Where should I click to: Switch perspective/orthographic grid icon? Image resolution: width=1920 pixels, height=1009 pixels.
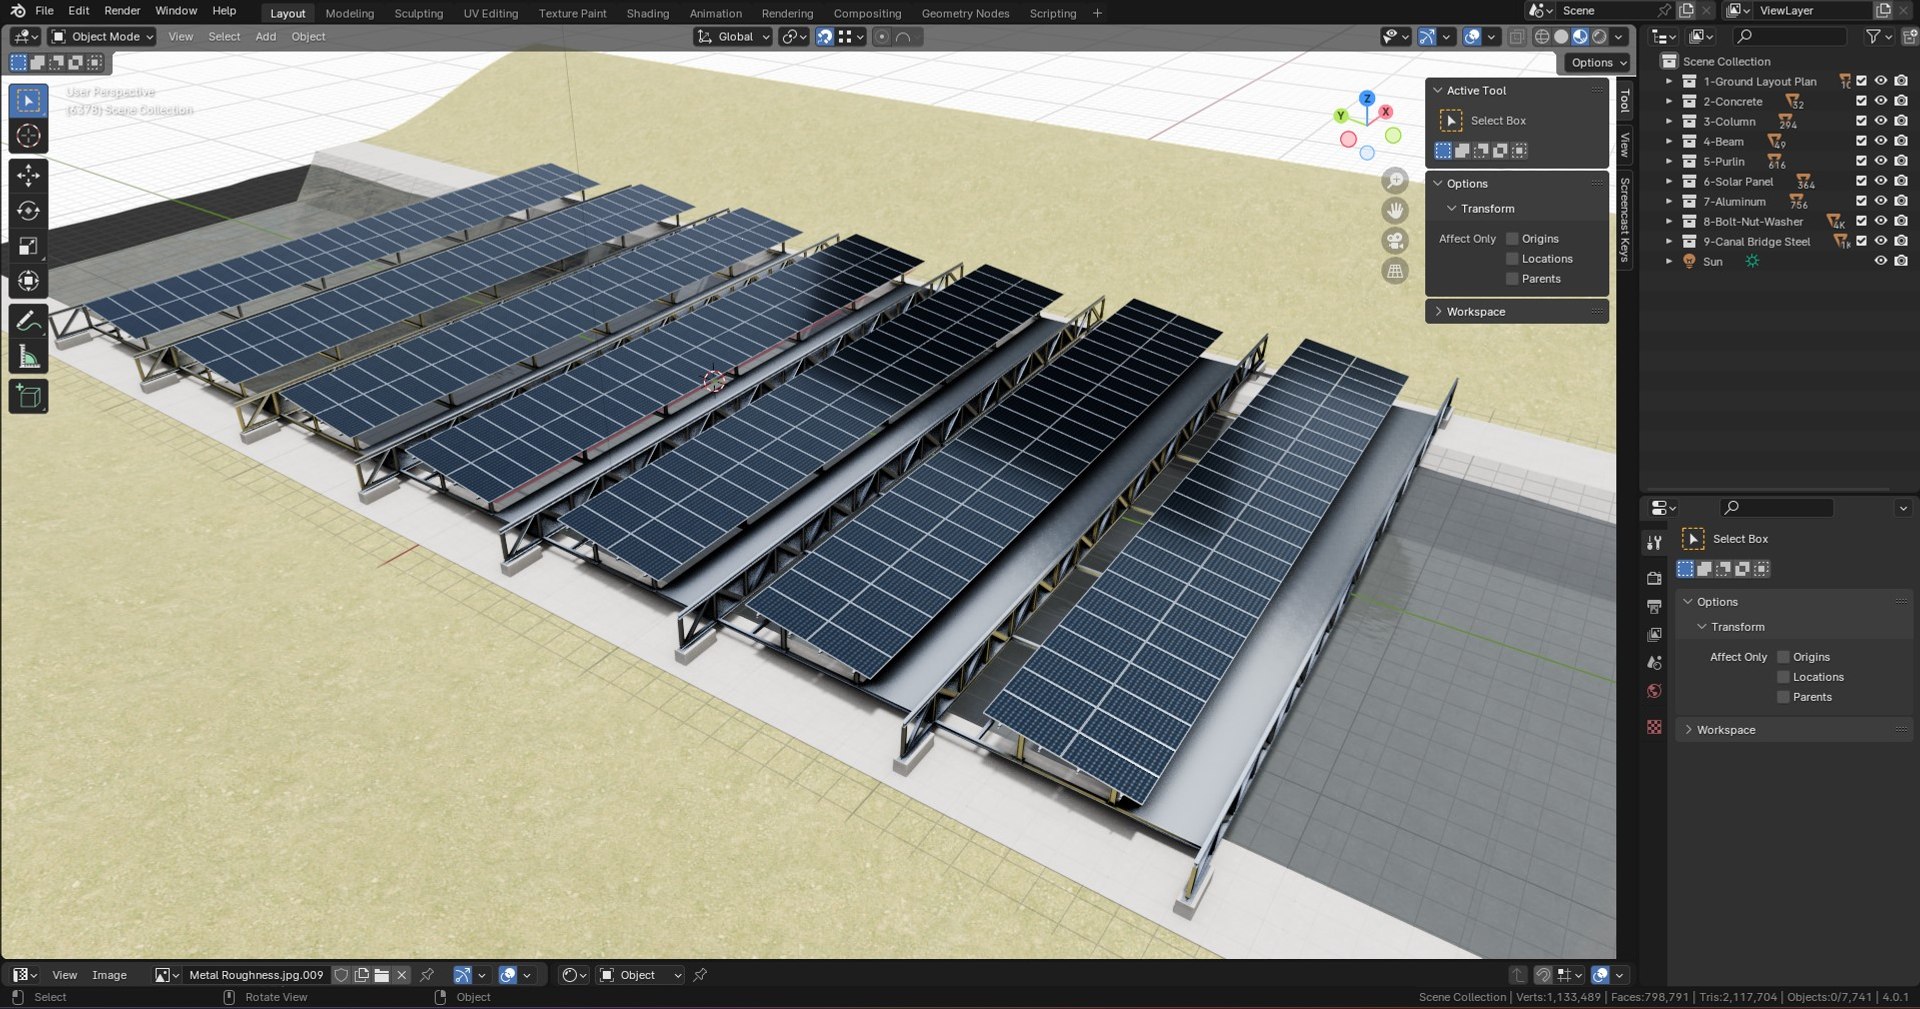[x=1395, y=271]
